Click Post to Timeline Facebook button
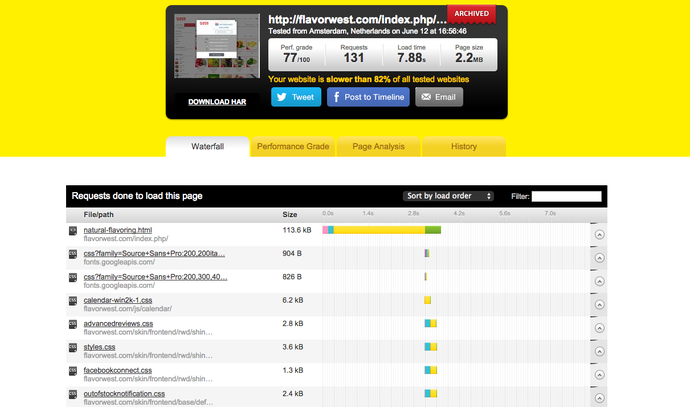Screen dimensions: 690x407 (x=368, y=97)
